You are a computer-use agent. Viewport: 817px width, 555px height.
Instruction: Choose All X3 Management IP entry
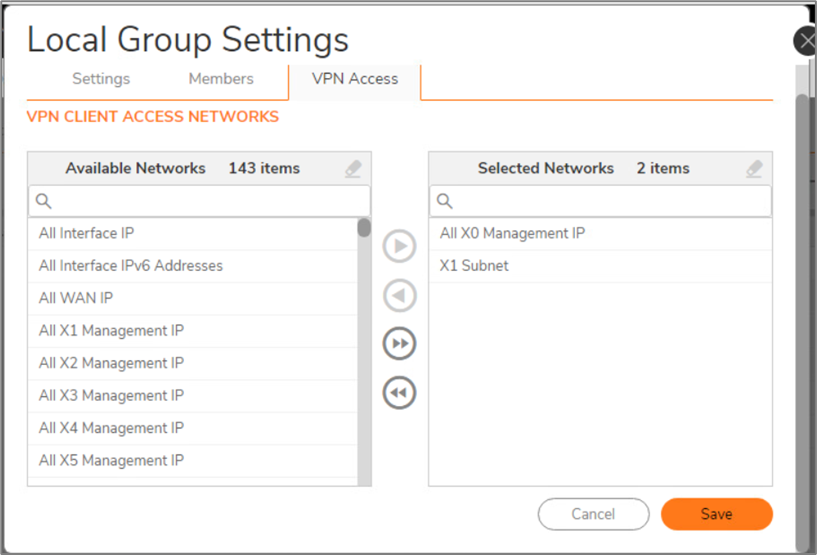point(111,395)
